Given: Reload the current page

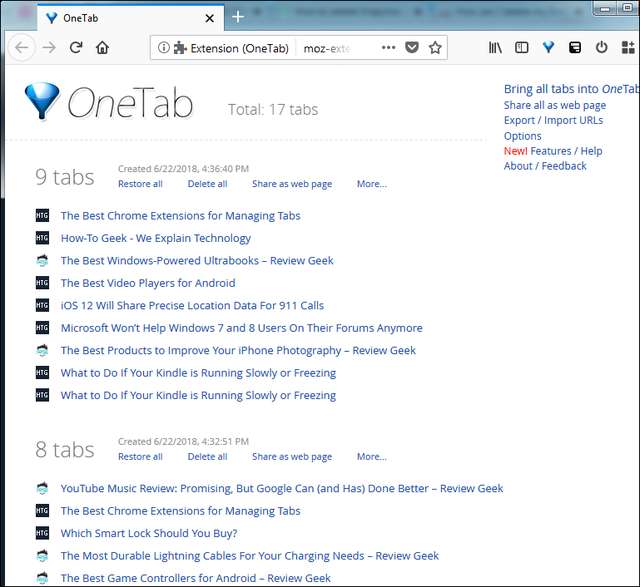Looking at the screenshot, I should [x=76, y=48].
